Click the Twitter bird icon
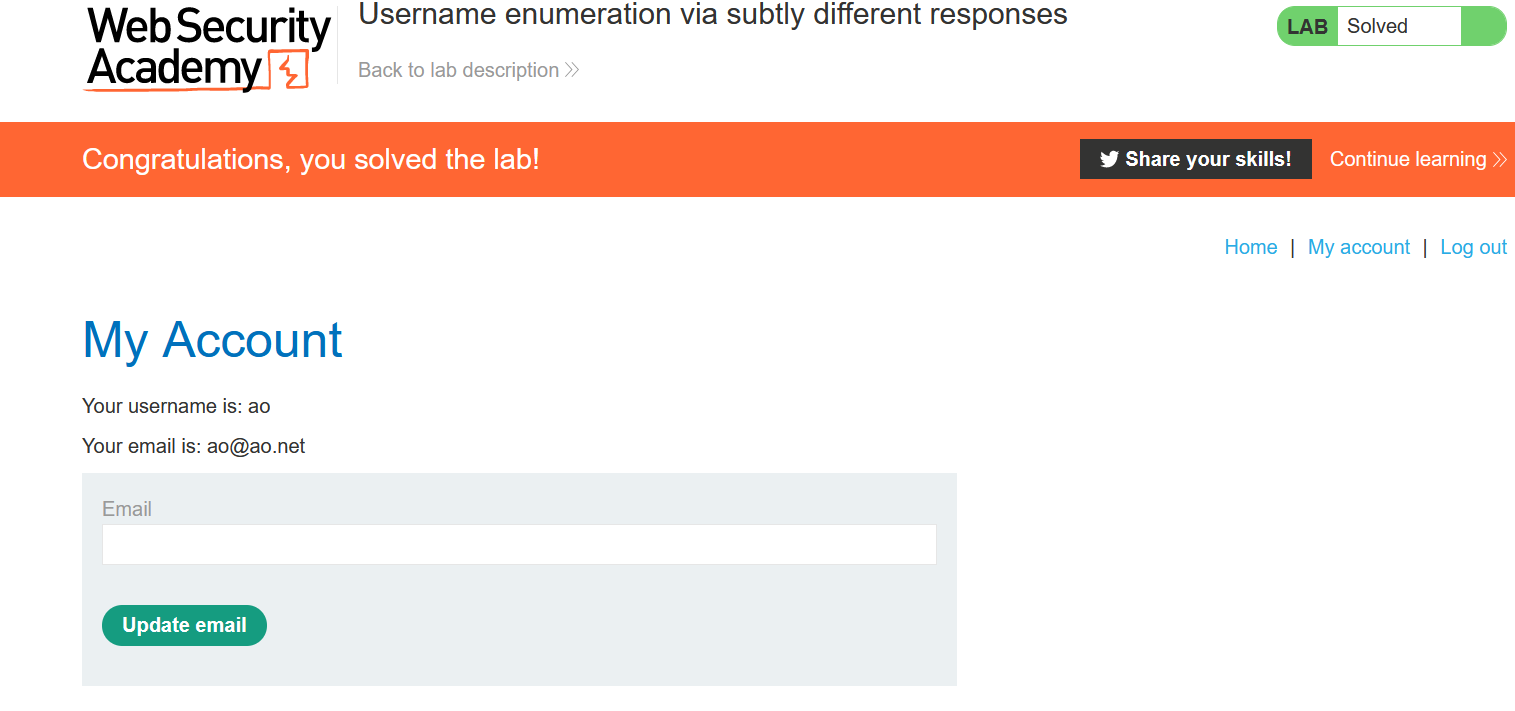Image resolution: width=1515 pixels, height=711 pixels. coord(1108,159)
